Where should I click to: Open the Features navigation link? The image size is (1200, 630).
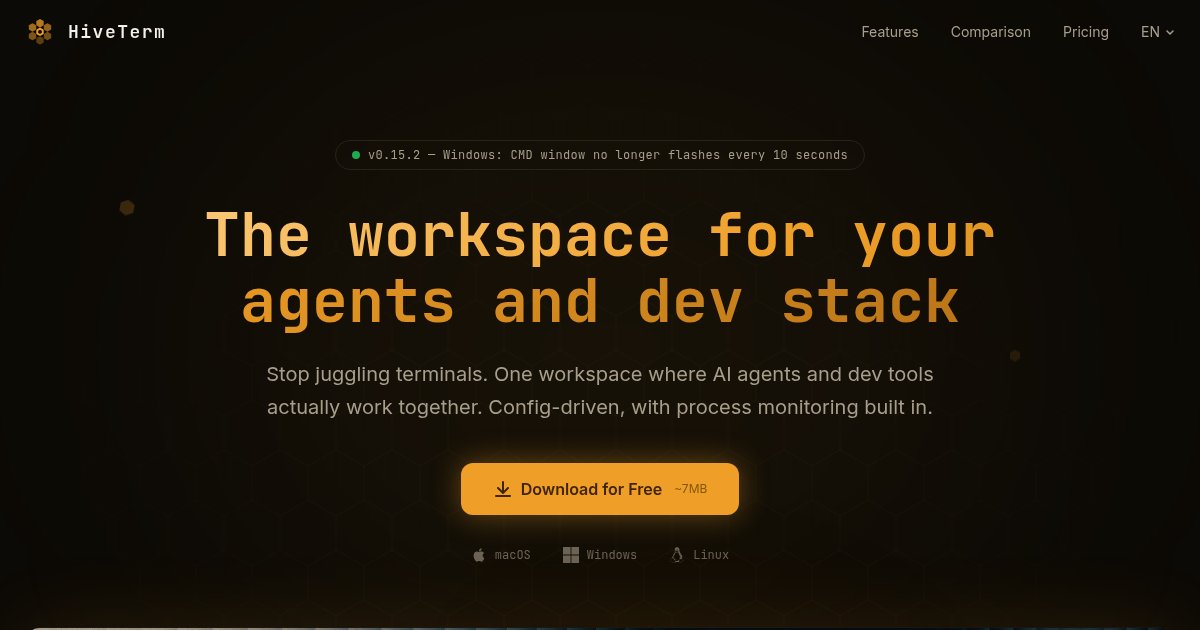tap(889, 32)
